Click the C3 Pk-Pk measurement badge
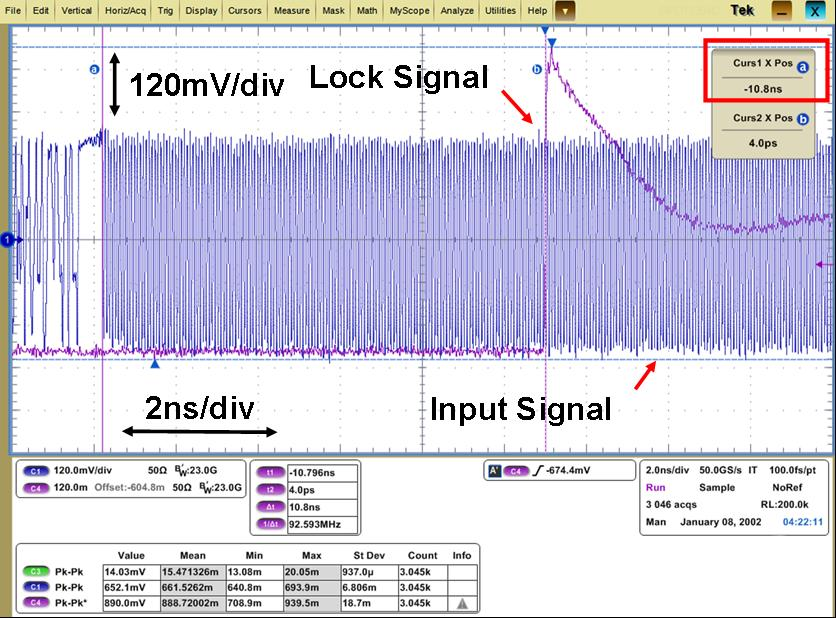The image size is (836, 618). (x=35, y=570)
